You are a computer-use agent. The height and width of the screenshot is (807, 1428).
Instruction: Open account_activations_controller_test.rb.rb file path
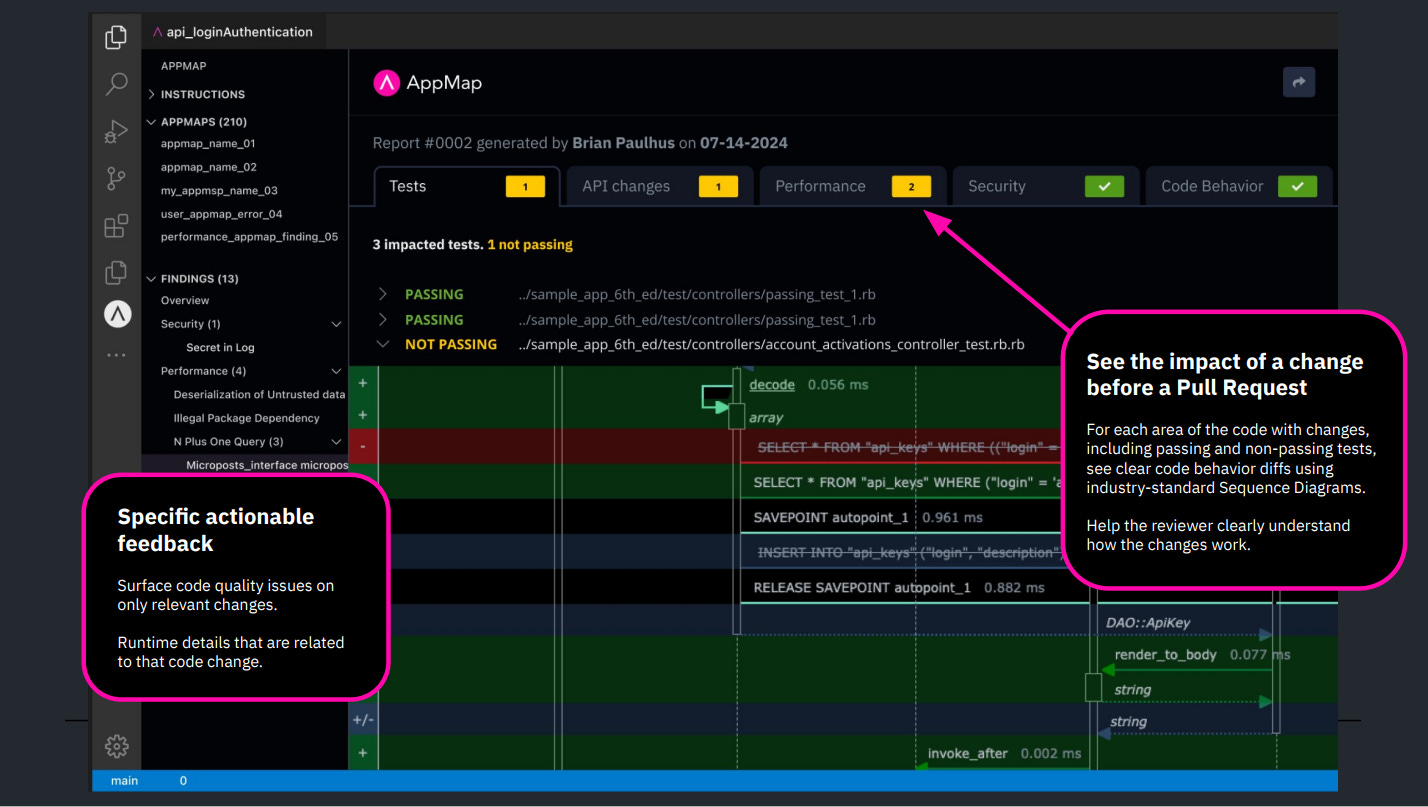771,345
